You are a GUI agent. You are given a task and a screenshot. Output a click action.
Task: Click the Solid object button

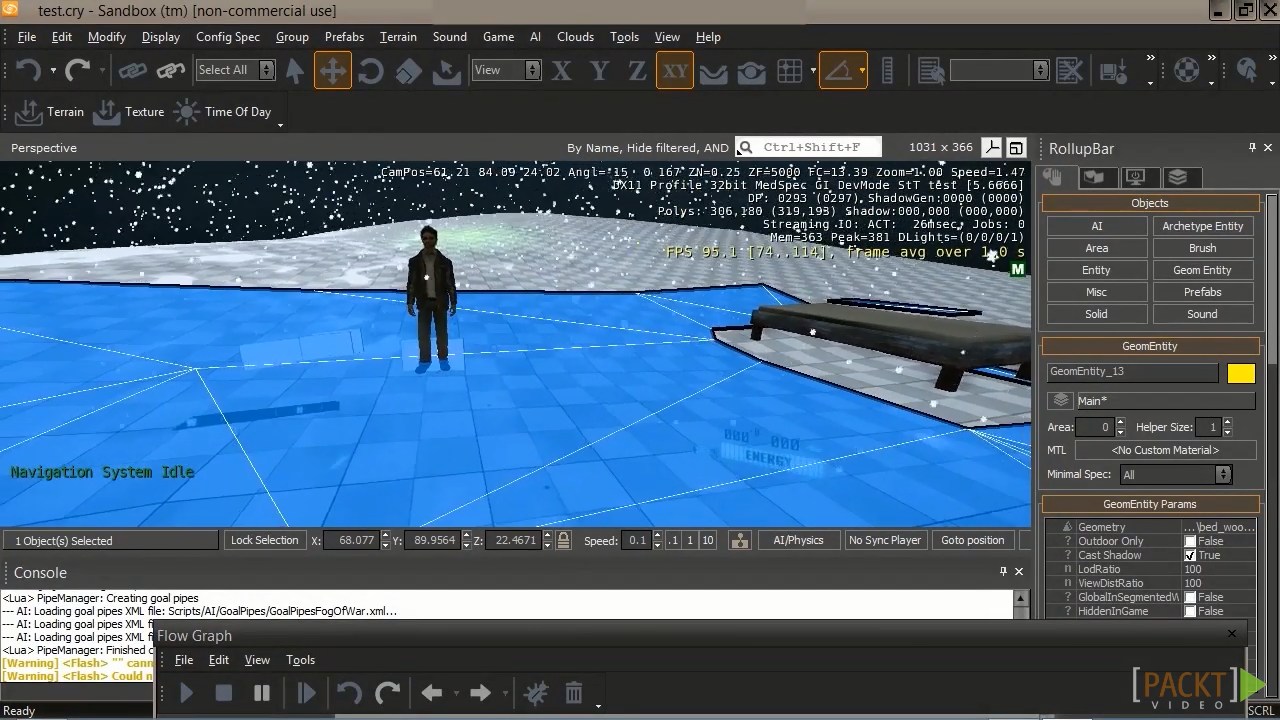(1096, 314)
